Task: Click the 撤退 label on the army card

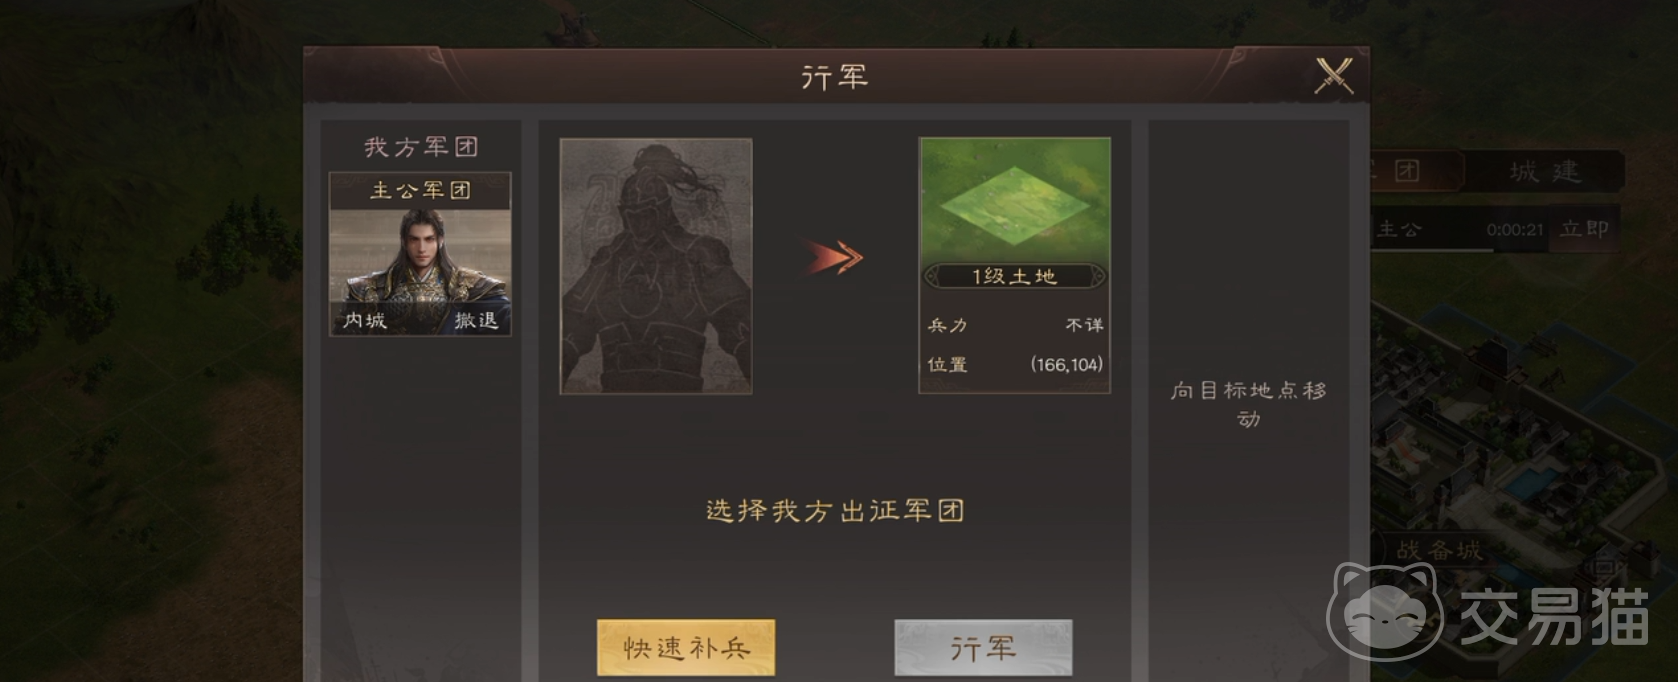Action: [476, 320]
